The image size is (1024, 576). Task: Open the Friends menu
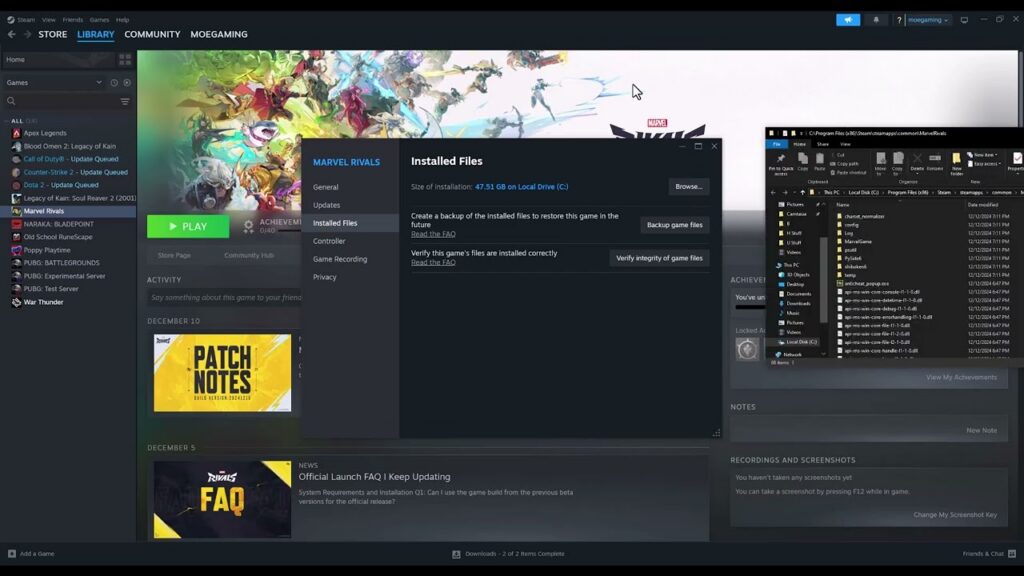tap(72, 20)
